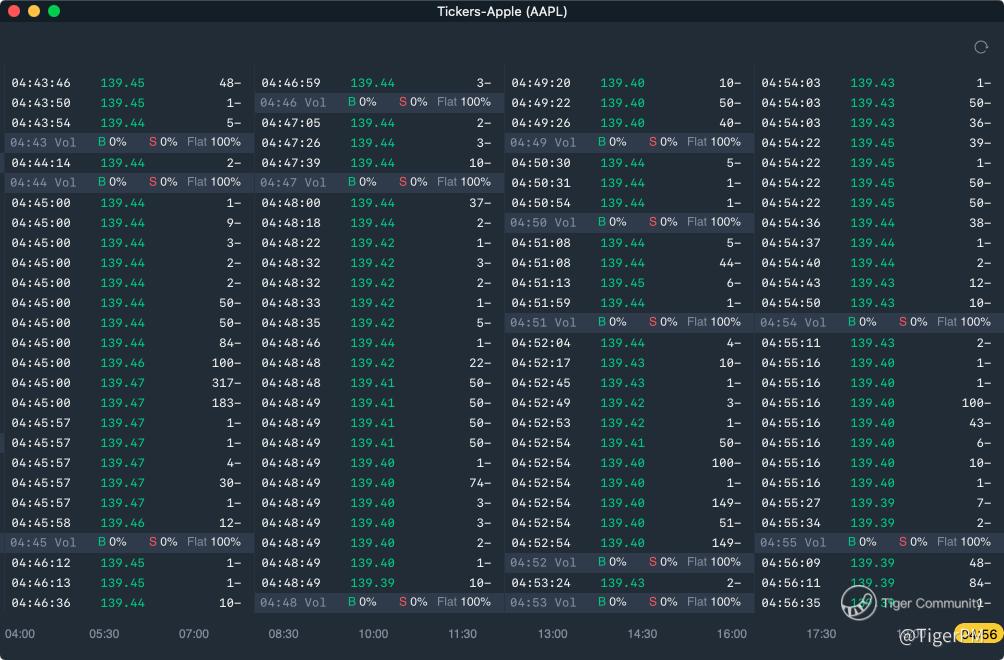The height and width of the screenshot is (660, 1004).
Task: Click the volume 317- in 04:45:00 row
Action: 227,383
